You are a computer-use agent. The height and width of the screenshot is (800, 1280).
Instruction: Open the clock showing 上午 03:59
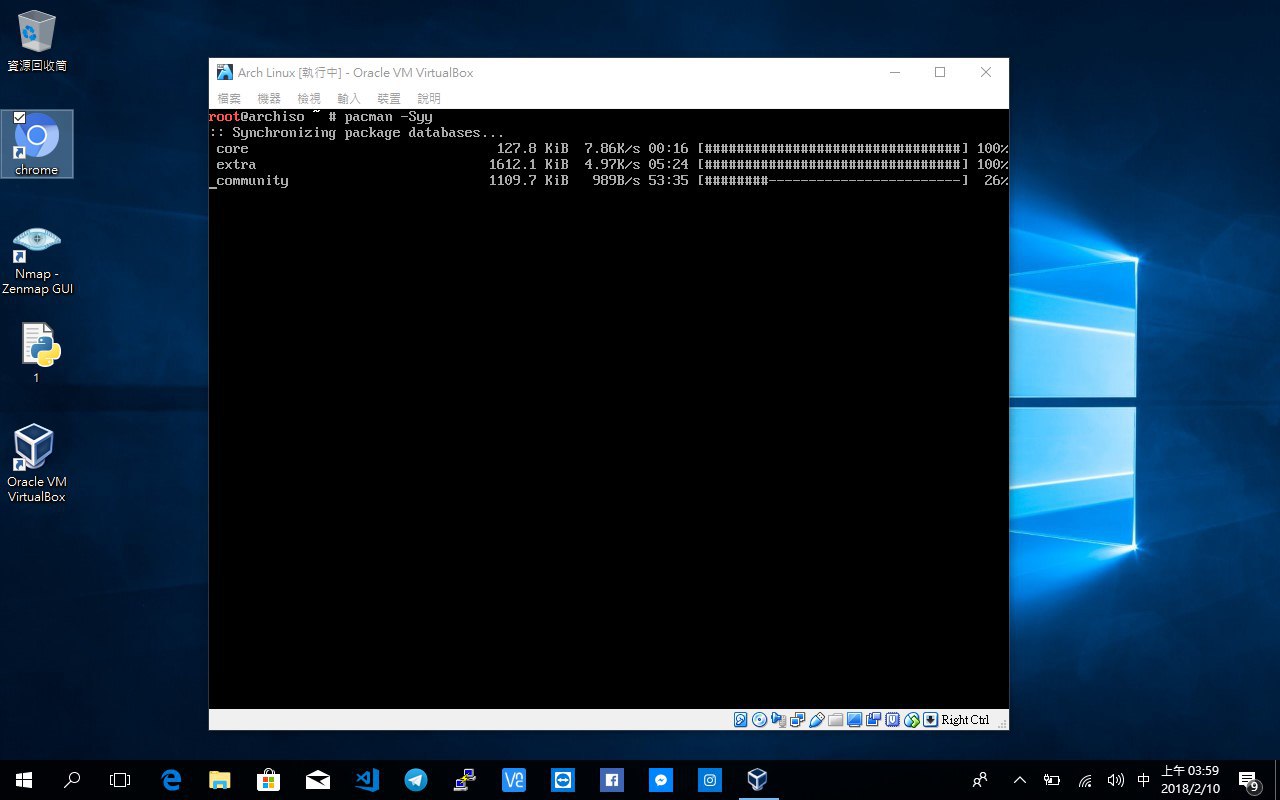[1190, 780]
